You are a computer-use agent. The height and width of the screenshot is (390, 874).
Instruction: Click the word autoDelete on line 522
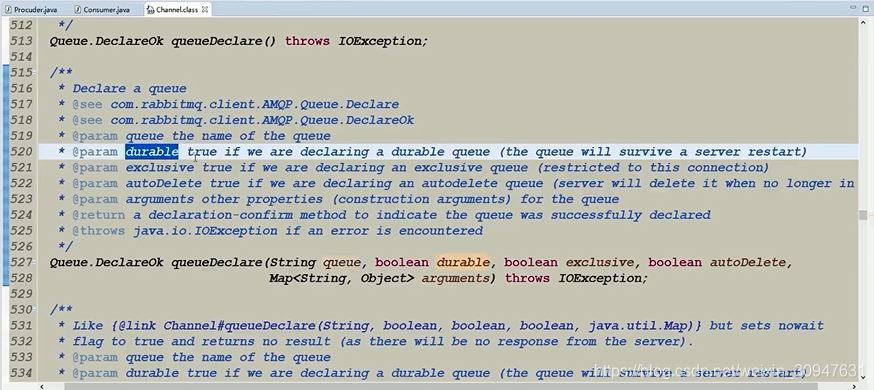[x=163, y=183]
